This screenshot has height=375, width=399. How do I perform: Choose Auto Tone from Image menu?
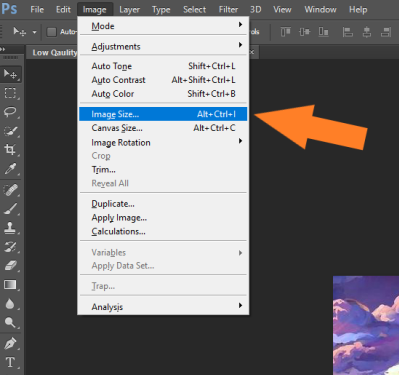click(163, 66)
